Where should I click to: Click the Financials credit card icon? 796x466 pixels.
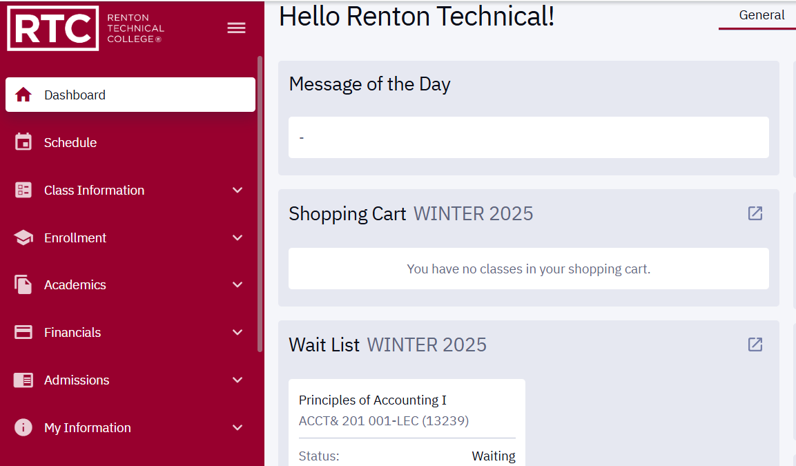23,332
